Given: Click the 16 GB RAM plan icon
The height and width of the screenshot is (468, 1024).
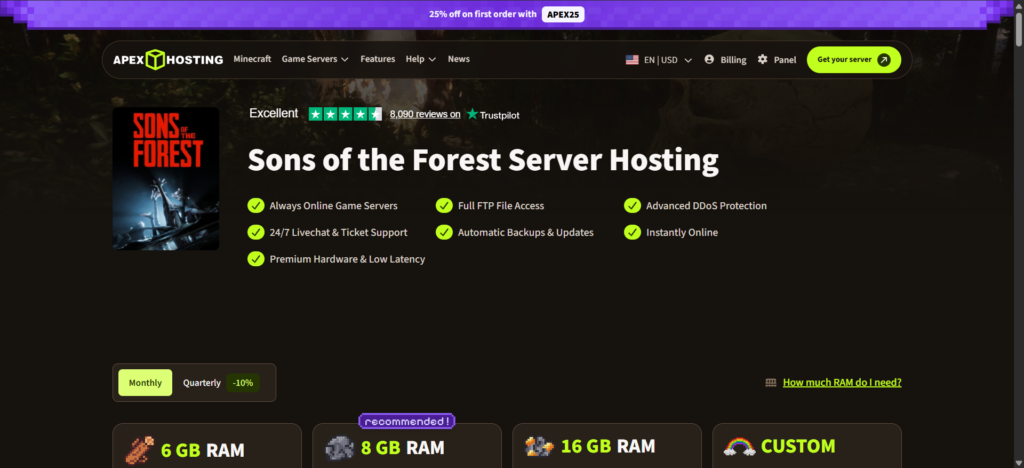Looking at the screenshot, I should coord(539,446).
